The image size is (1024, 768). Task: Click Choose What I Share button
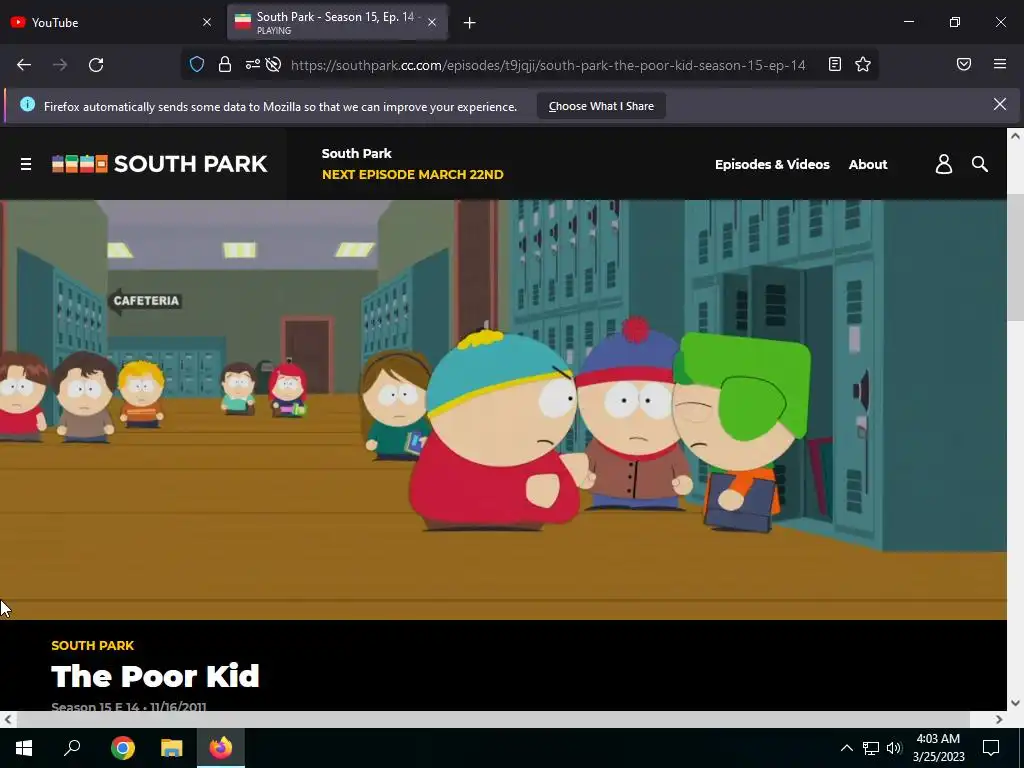click(x=601, y=106)
